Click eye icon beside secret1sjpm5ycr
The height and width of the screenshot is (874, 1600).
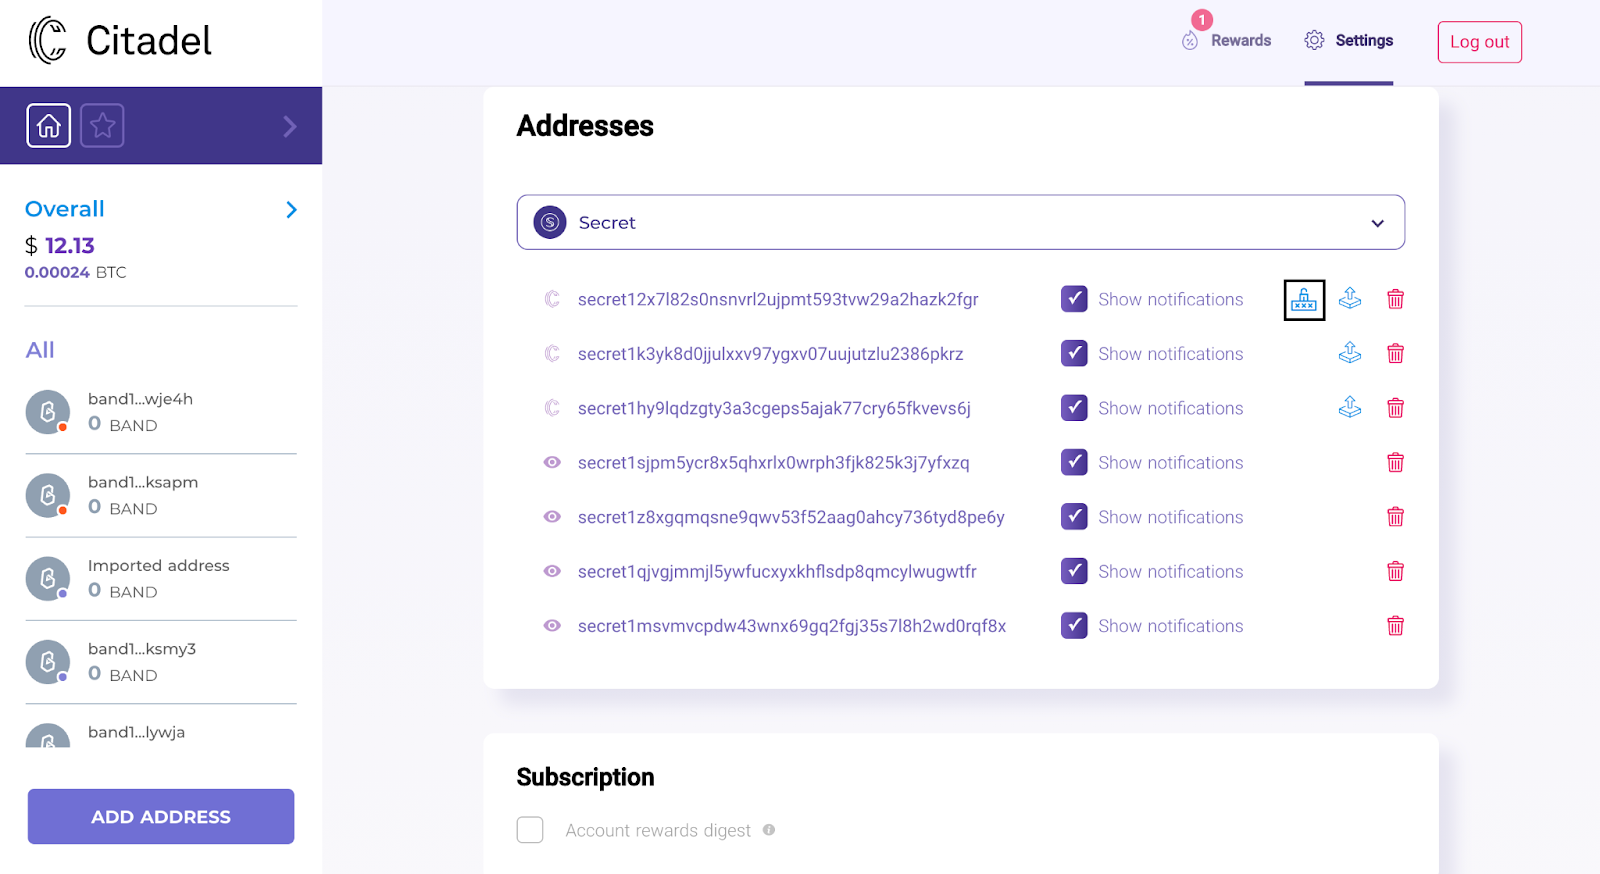[x=552, y=462]
